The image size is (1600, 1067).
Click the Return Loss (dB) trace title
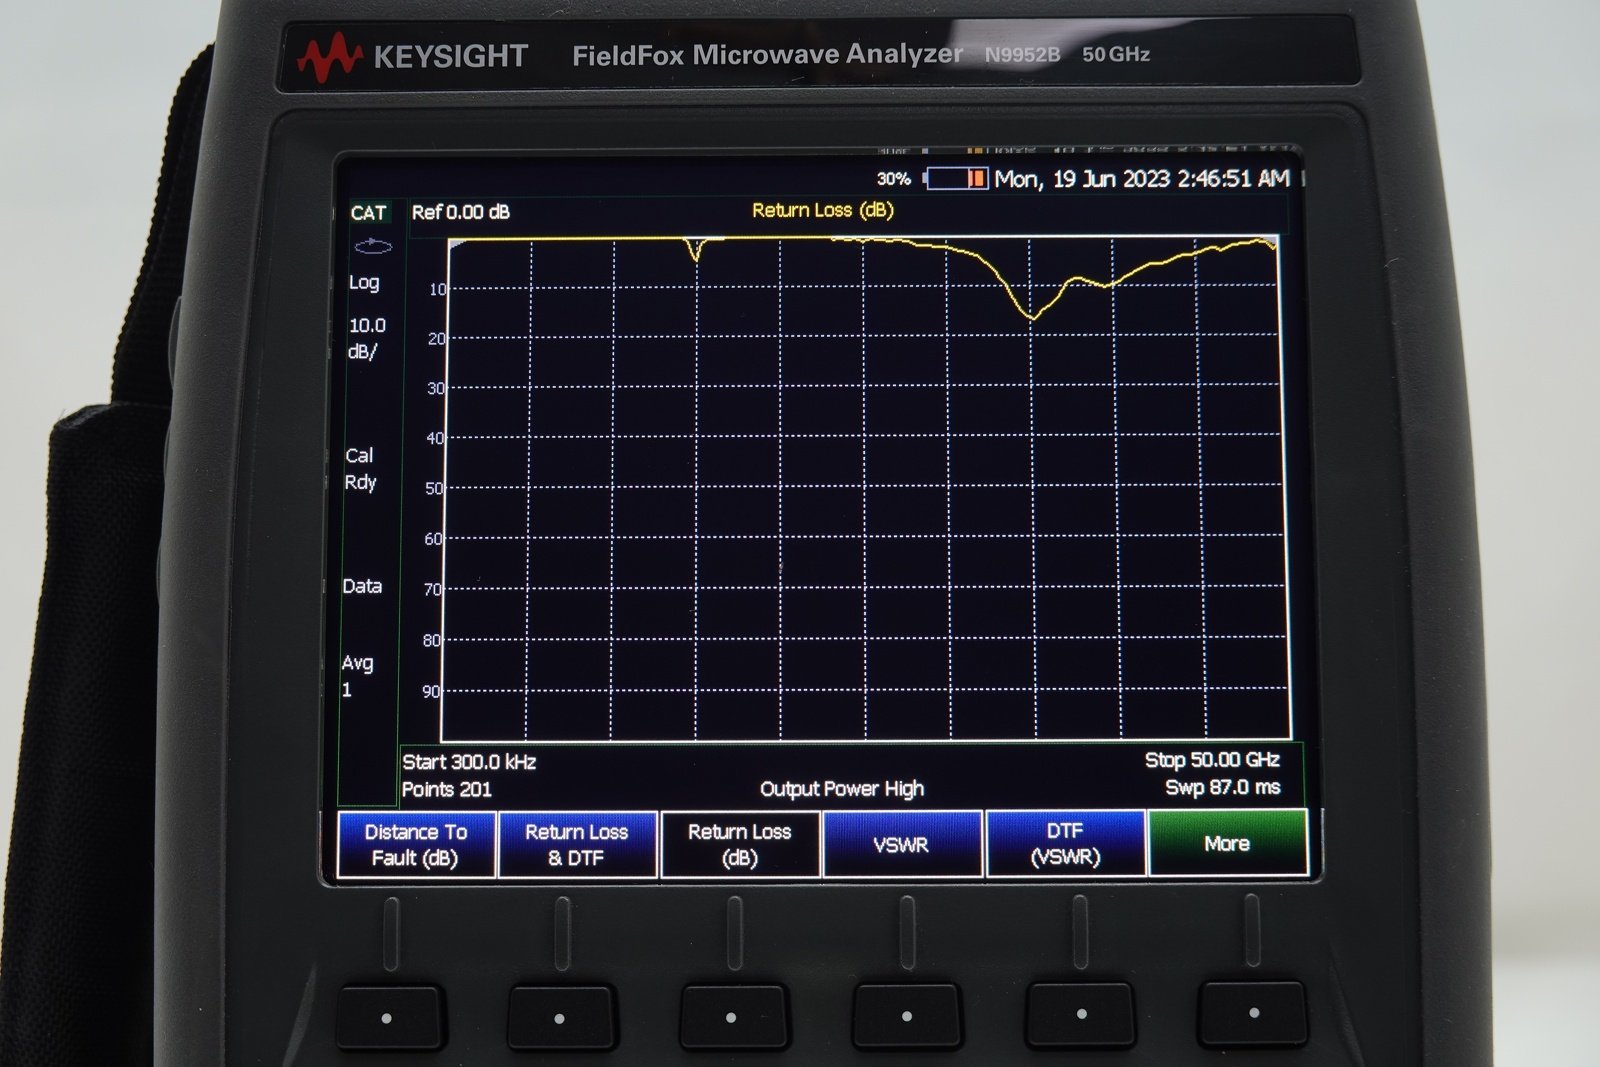[823, 210]
